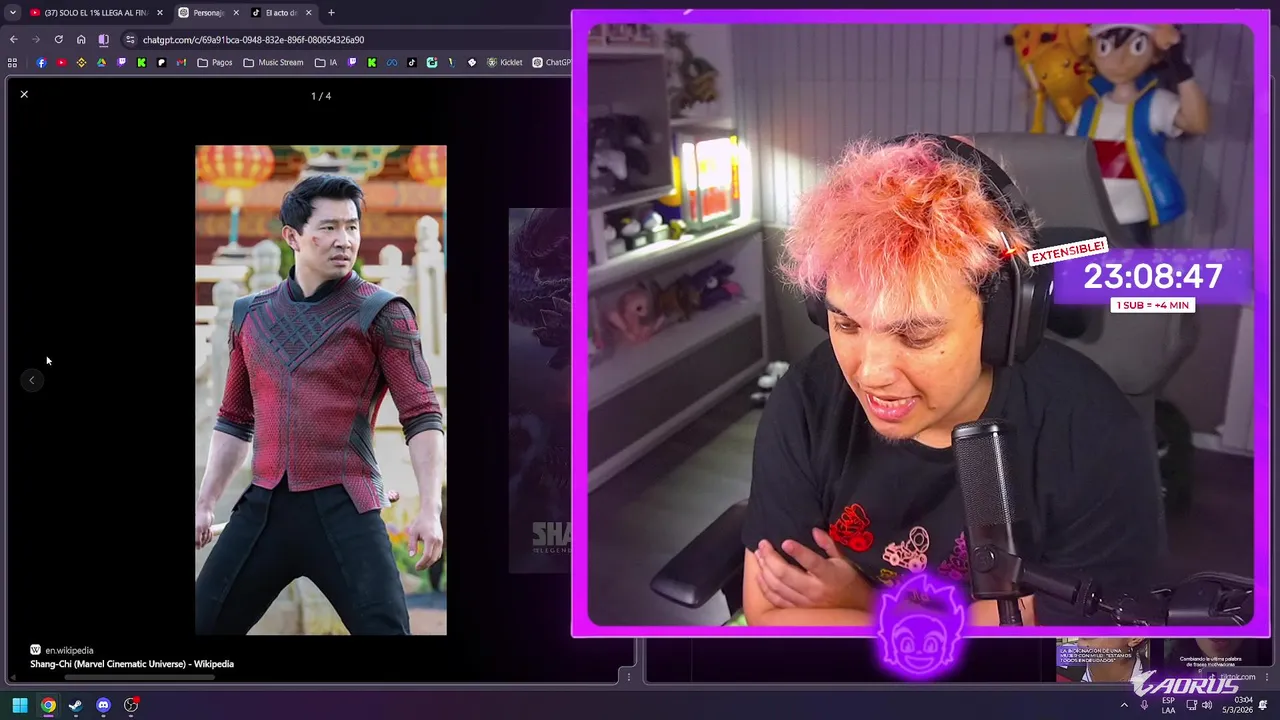
Task: Open the ESP LAA language switcher
Action: point(1168,705)
